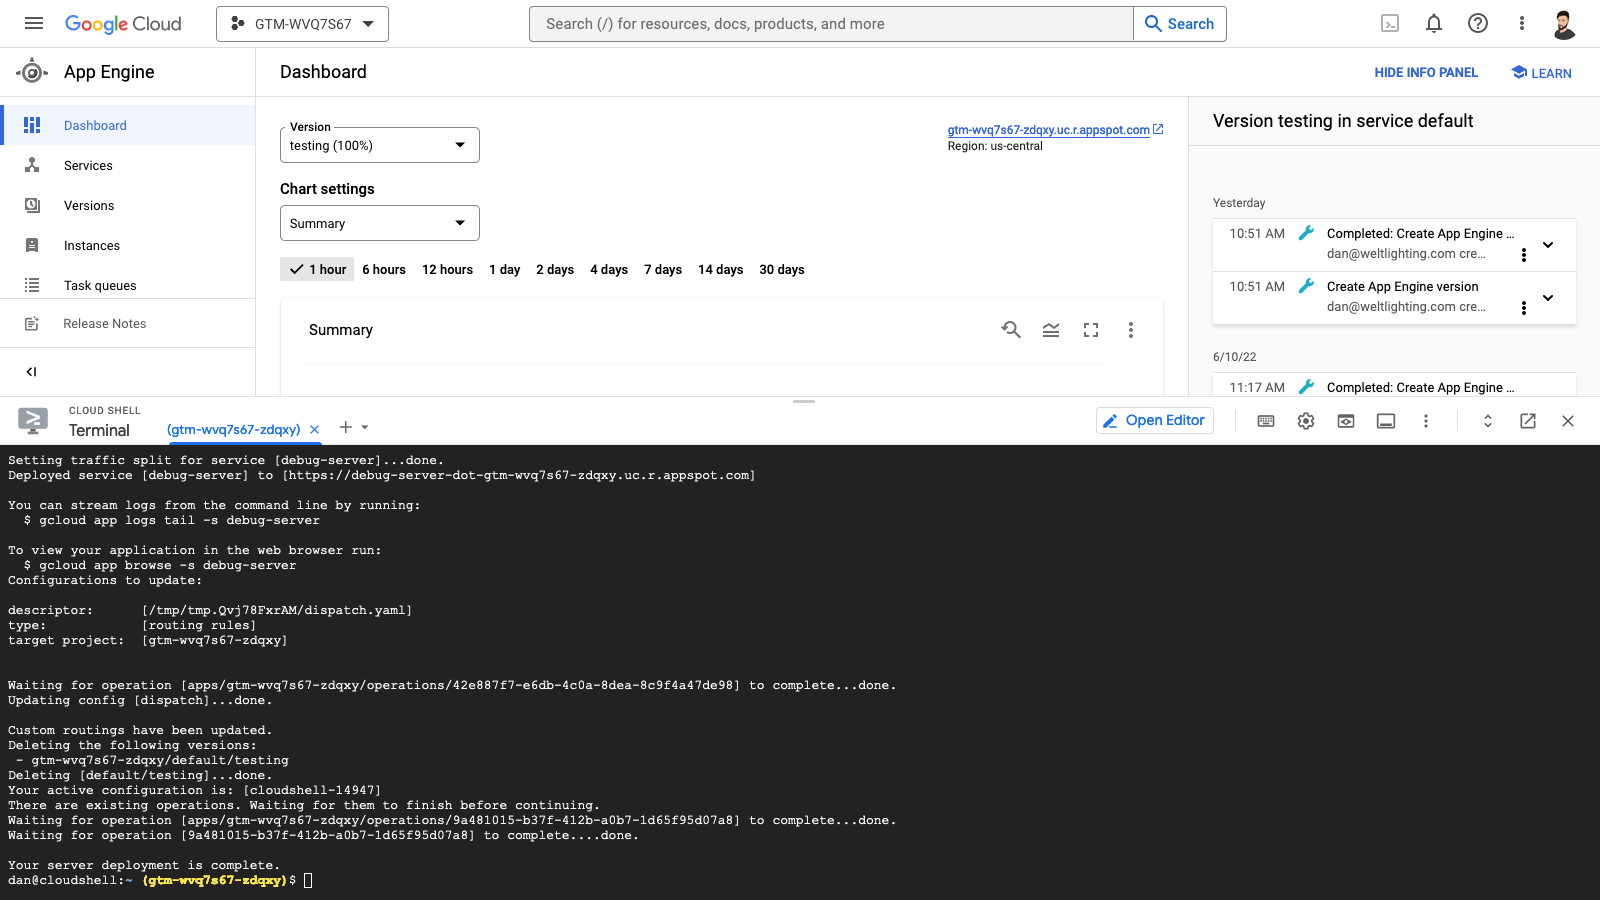Click the Cloud Shell panel resize handle
The image size is (1600, 900).
coord(804,401)
